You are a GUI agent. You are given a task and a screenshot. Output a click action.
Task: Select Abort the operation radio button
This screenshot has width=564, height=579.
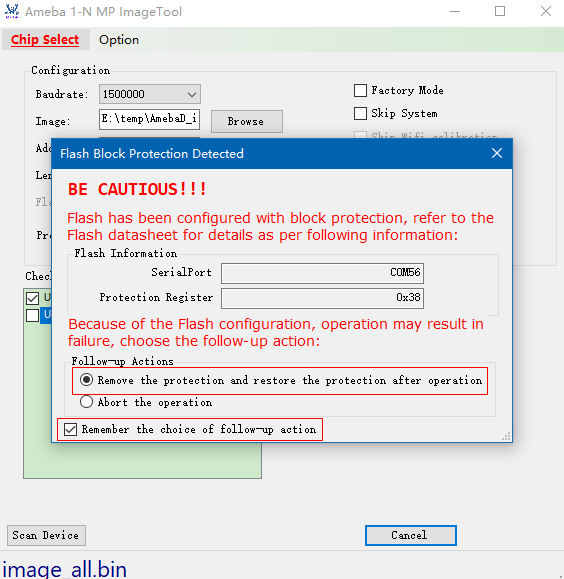point(86,402)
